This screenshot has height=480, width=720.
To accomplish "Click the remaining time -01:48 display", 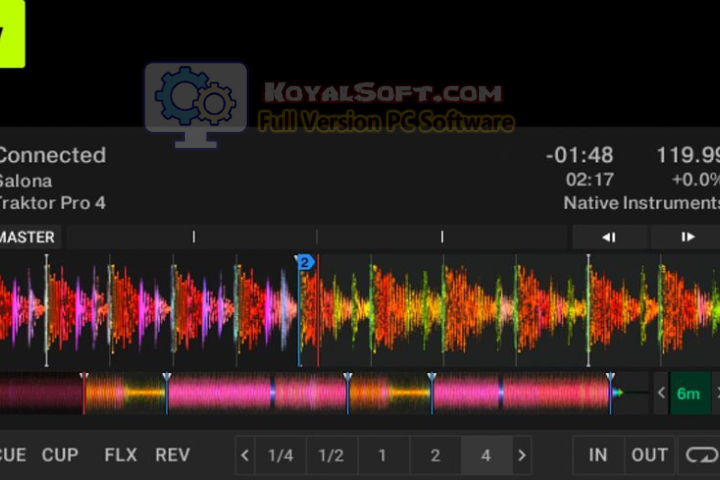I will [579, 155].
